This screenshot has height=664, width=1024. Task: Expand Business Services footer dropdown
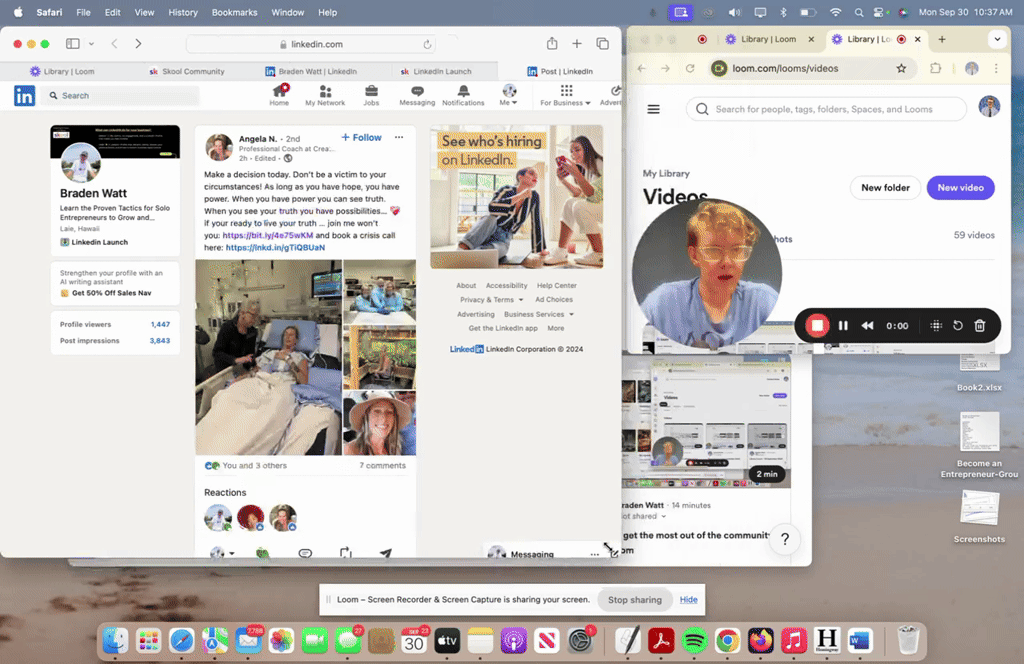pos(539,314)
